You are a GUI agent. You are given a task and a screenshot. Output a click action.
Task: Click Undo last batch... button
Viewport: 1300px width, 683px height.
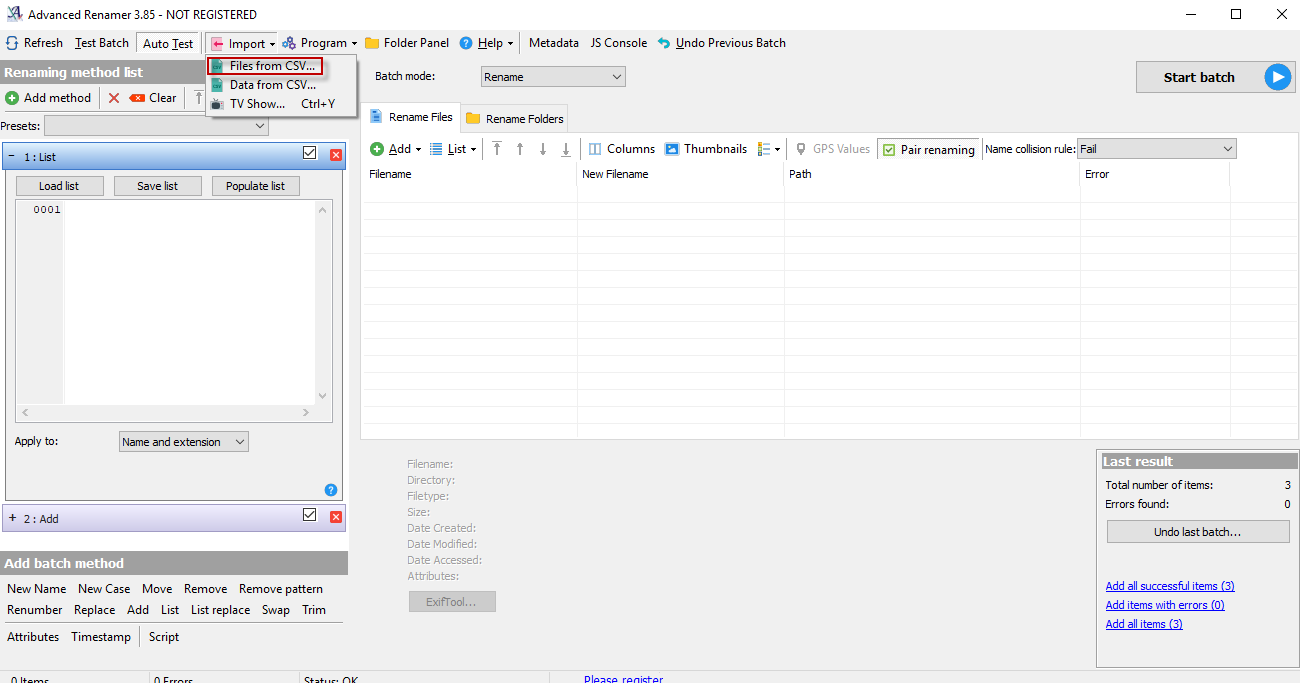coord(1198,532)
